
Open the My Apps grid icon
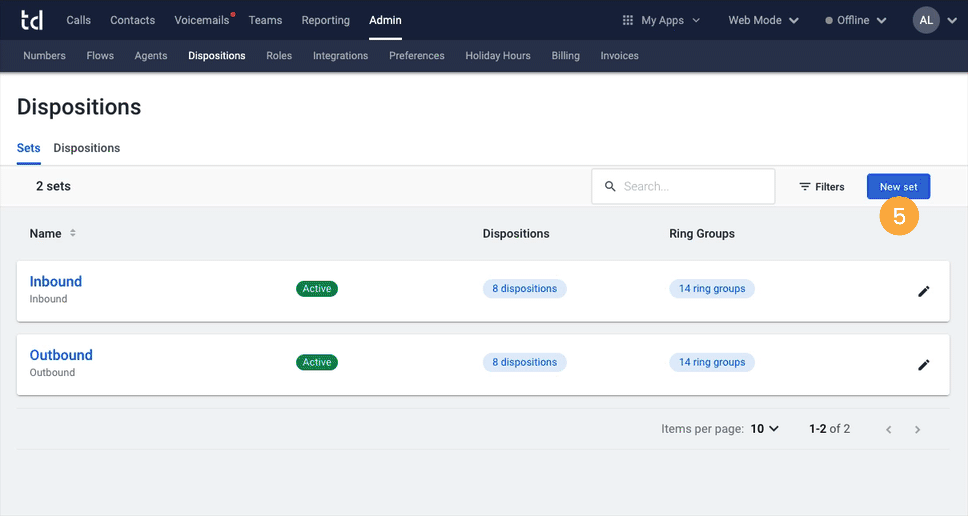pyautogui.click(x=628, y=20)
